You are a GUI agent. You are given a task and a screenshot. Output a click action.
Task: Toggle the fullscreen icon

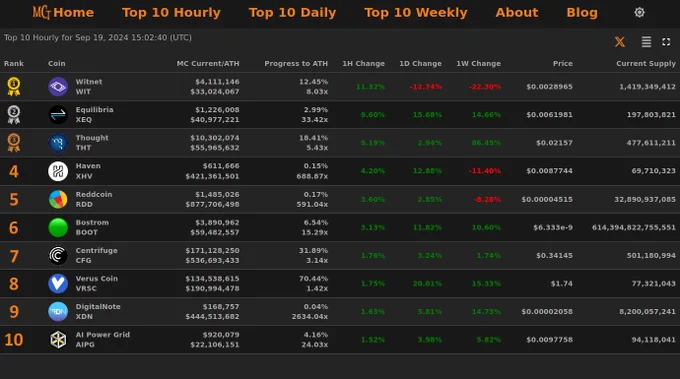(x=666, y=42)
